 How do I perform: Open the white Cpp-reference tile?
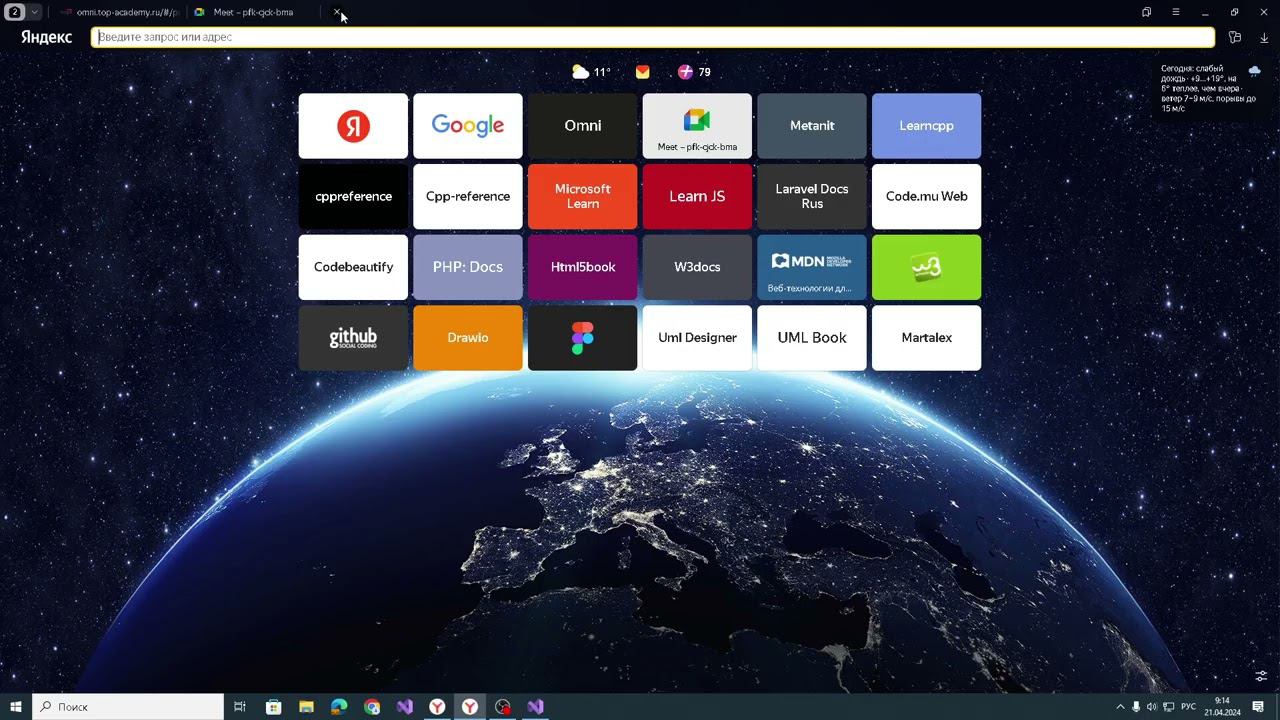[468, 197]
